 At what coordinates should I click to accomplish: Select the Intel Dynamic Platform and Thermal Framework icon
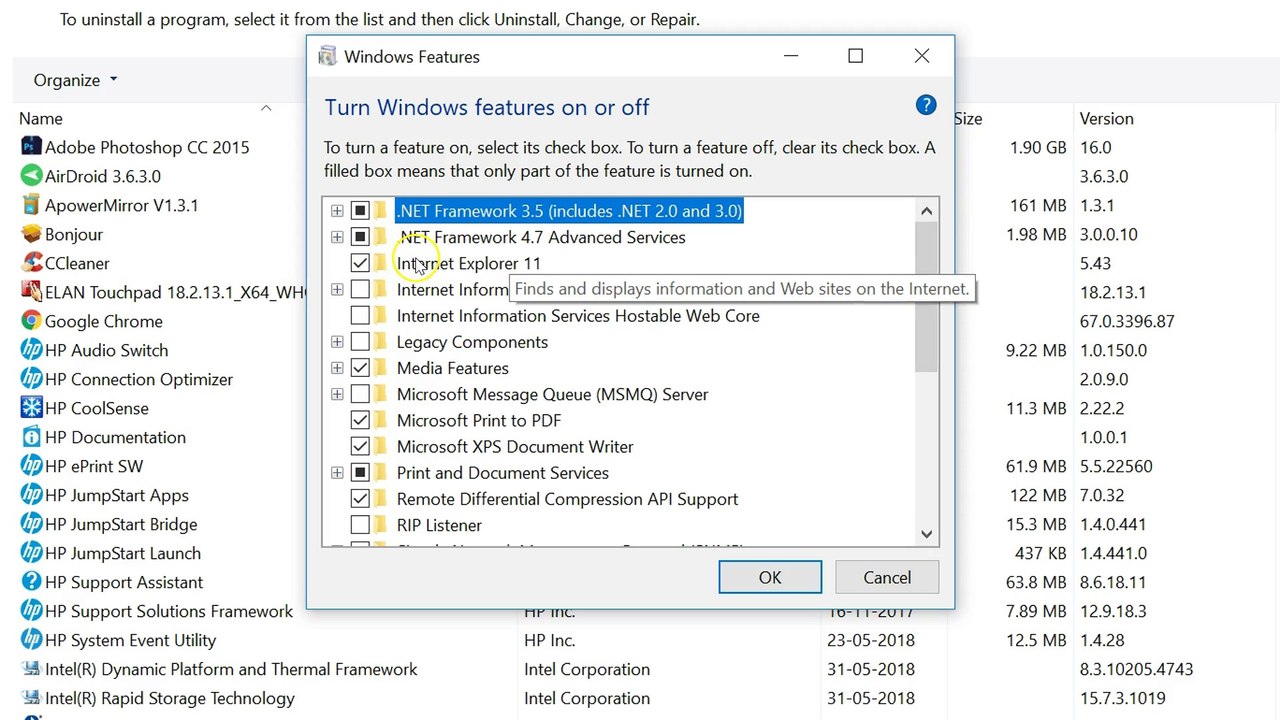click(31, 669)
